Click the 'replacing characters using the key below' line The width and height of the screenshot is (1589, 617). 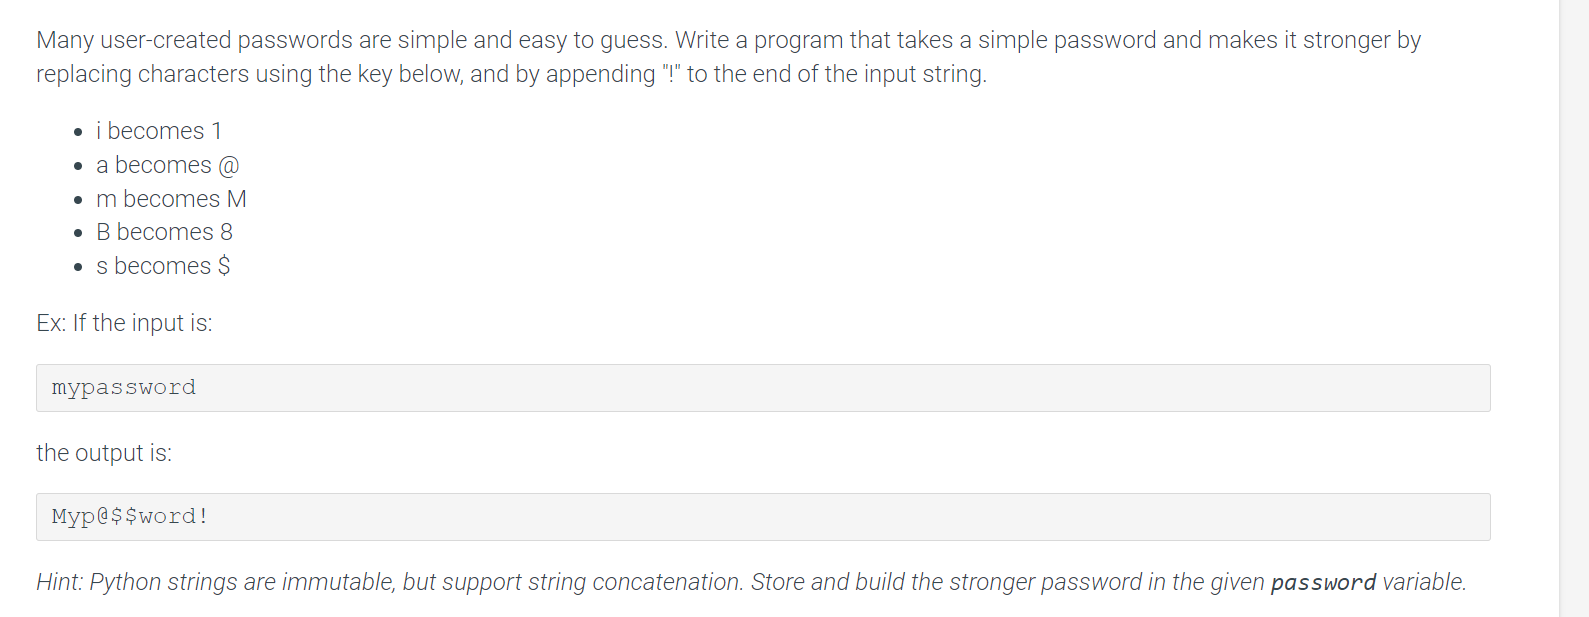click(250, 74)
